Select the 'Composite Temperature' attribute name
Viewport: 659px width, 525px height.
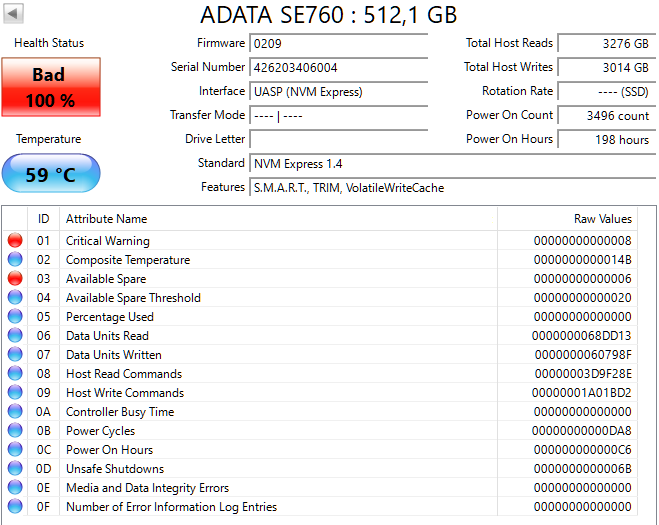click(128, 260)
